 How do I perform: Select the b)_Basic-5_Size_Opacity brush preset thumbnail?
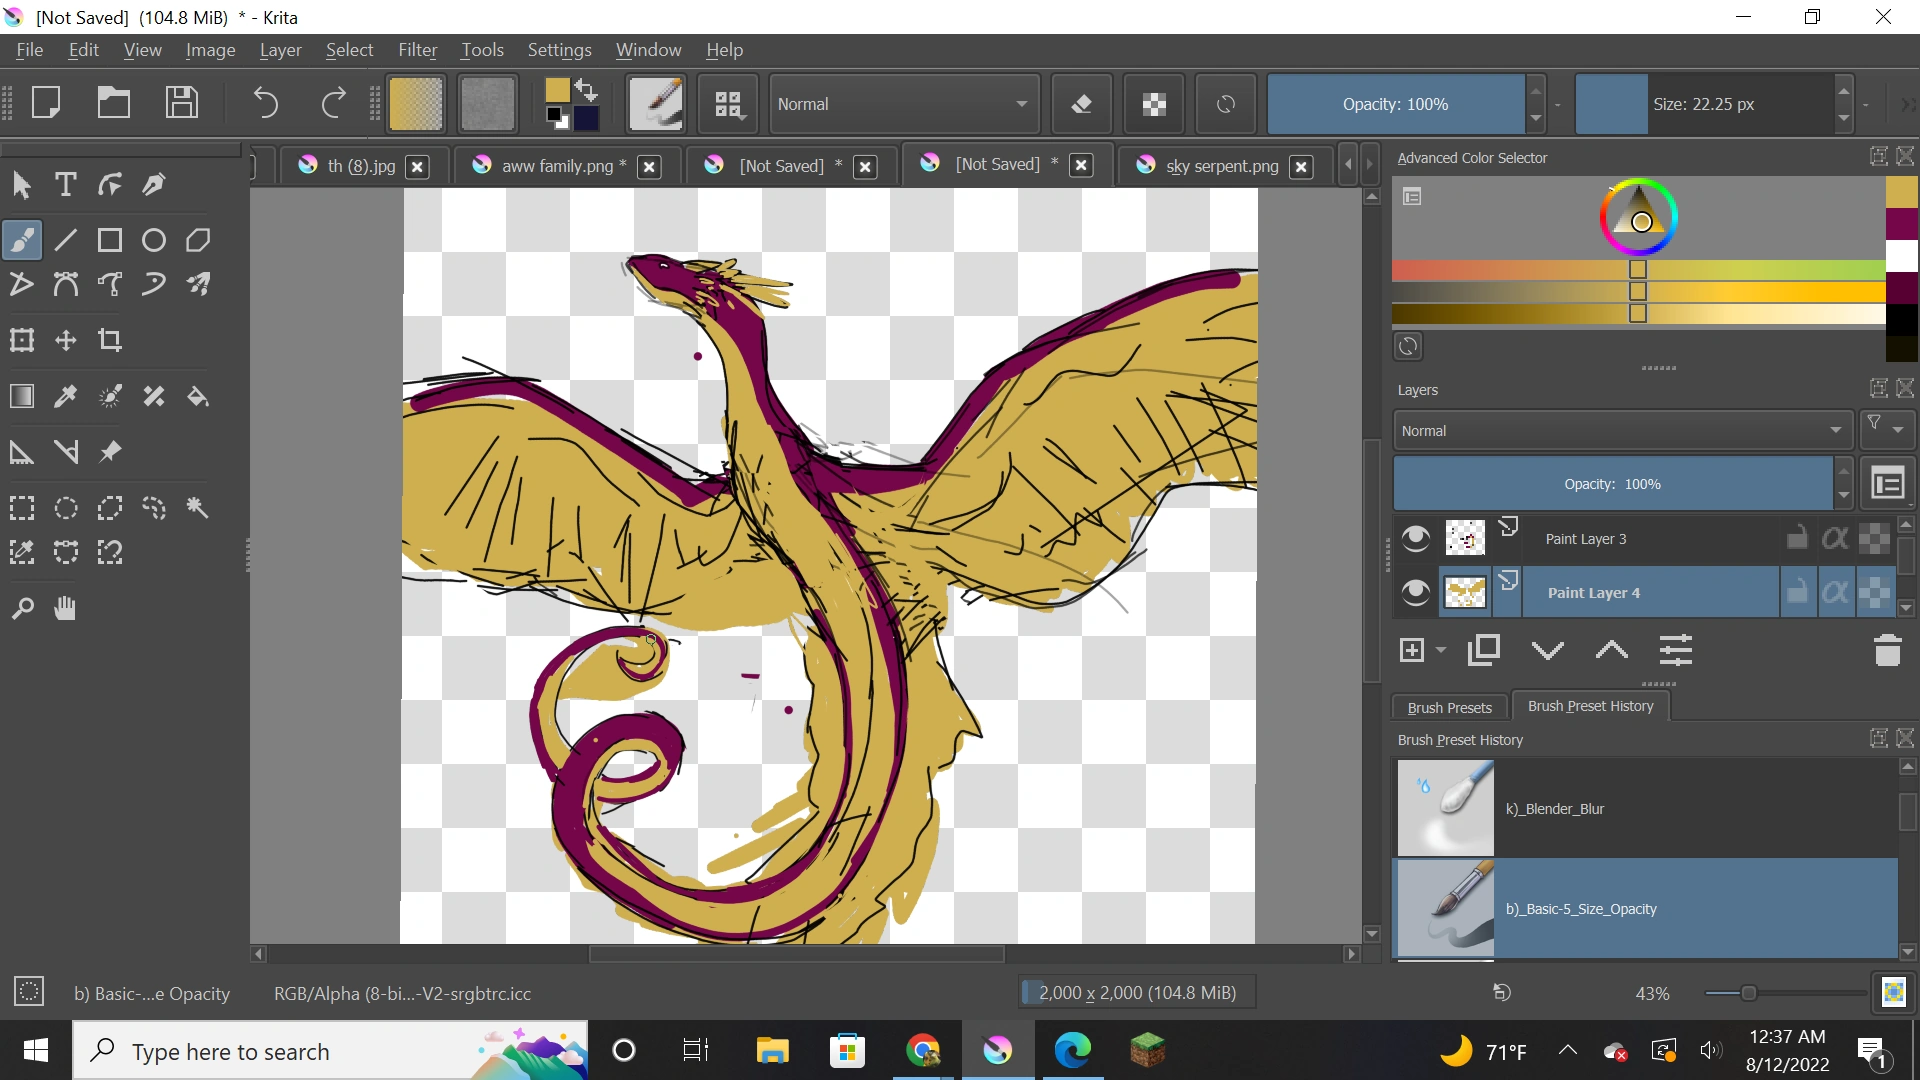point(1445,908)
